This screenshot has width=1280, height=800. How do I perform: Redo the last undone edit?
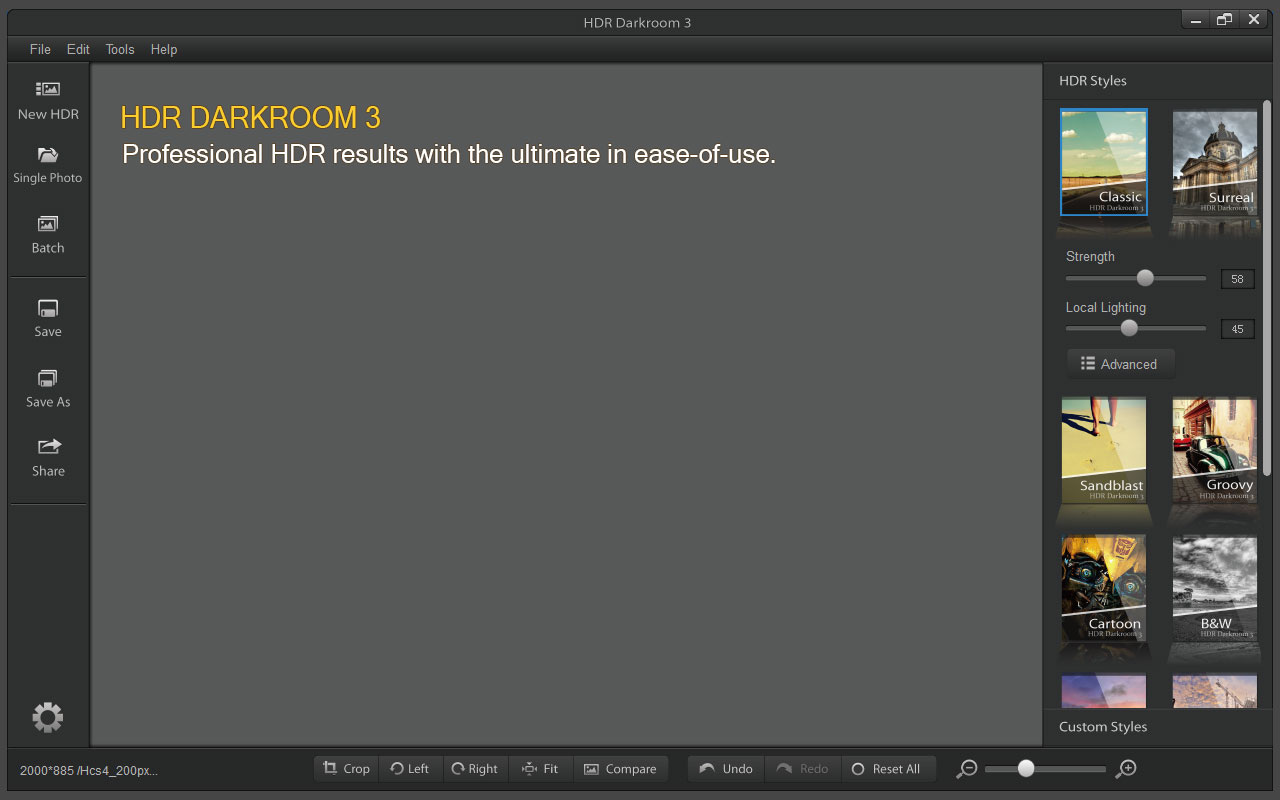click(x=803, y=769)
